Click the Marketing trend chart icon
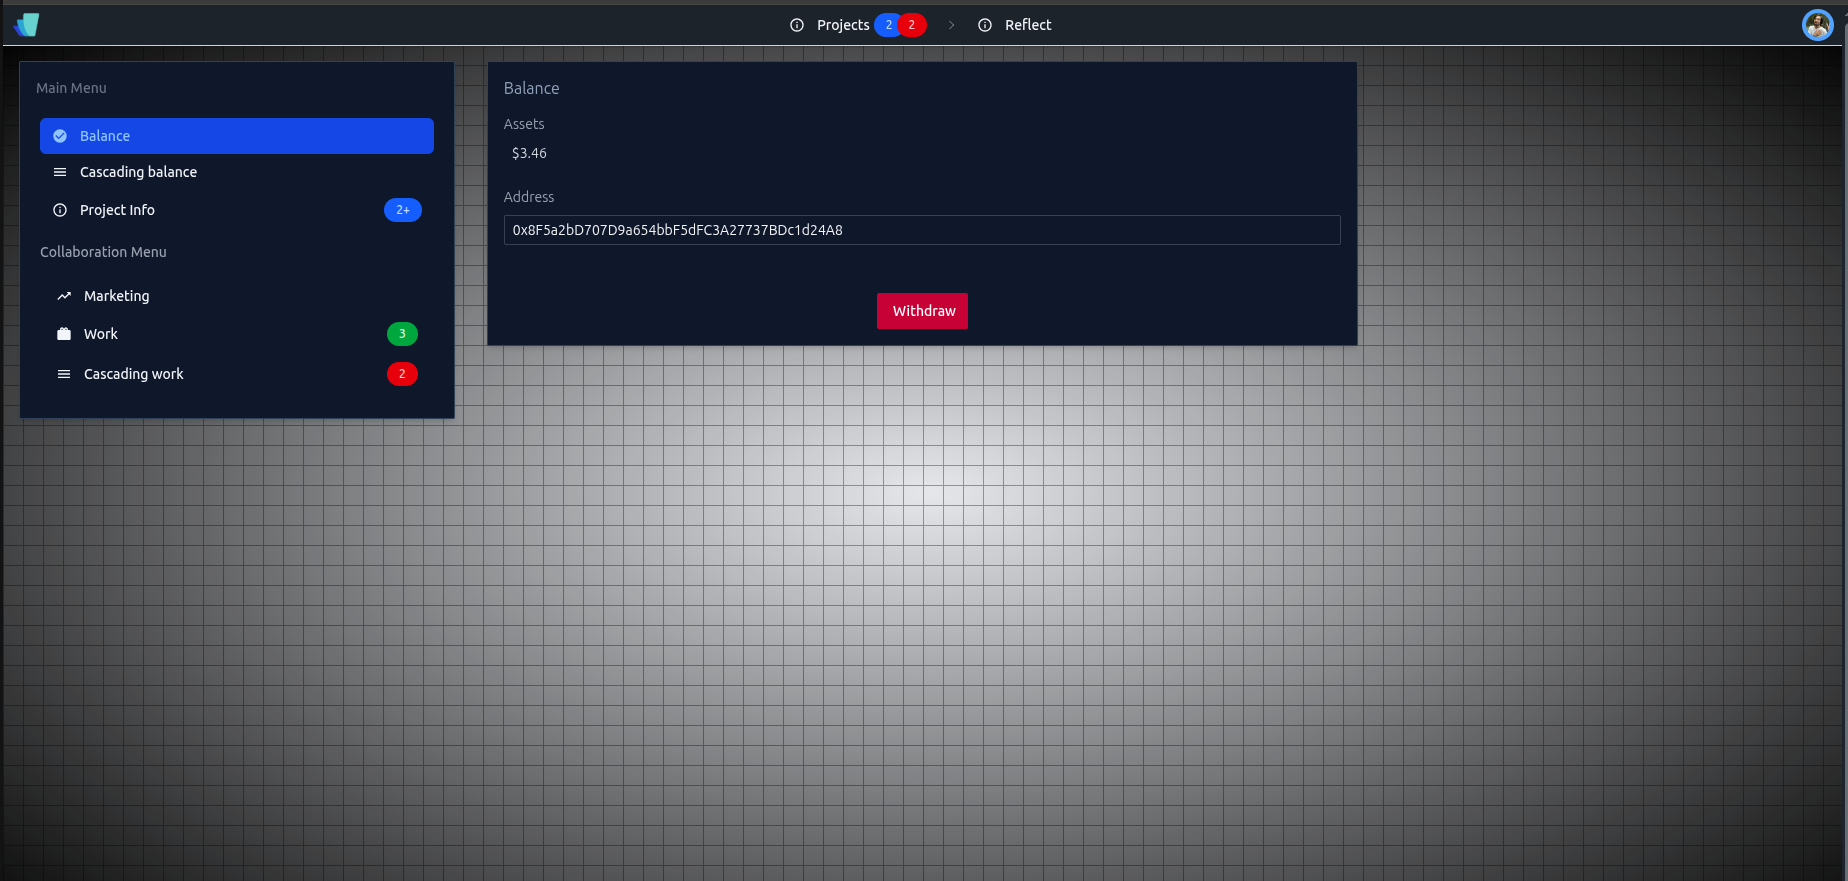 [x=64, y=296]
